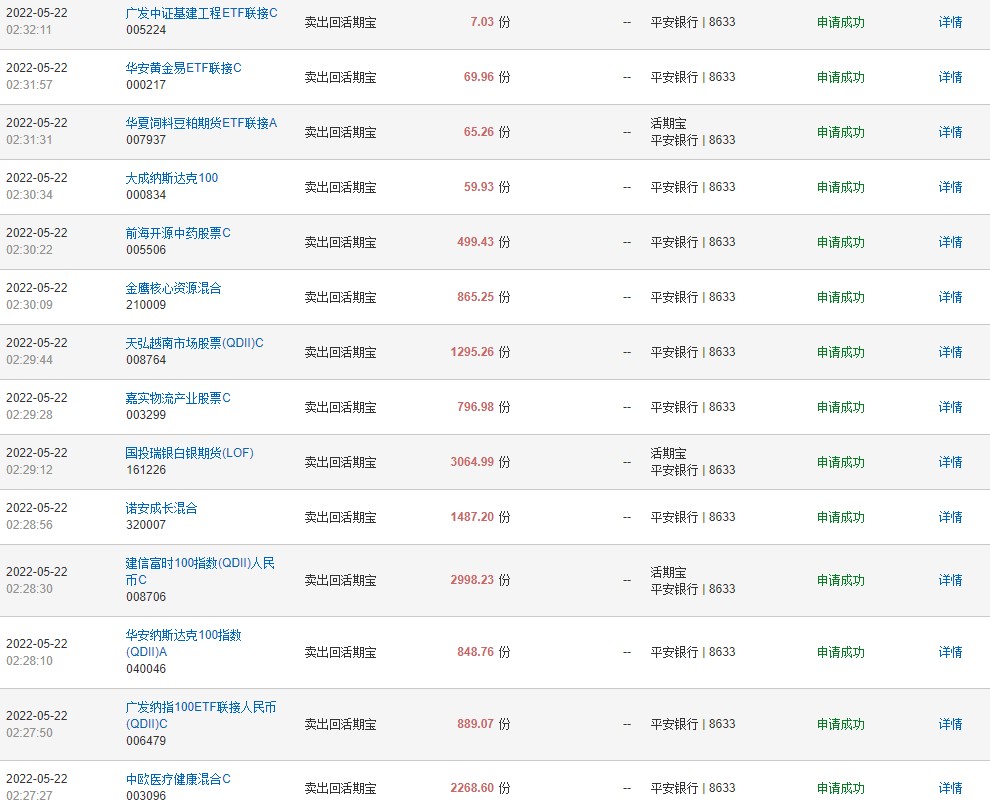Open fund link 嘉实物流产业股票C
Screen dimensions: 990x812
coord(178,398)
